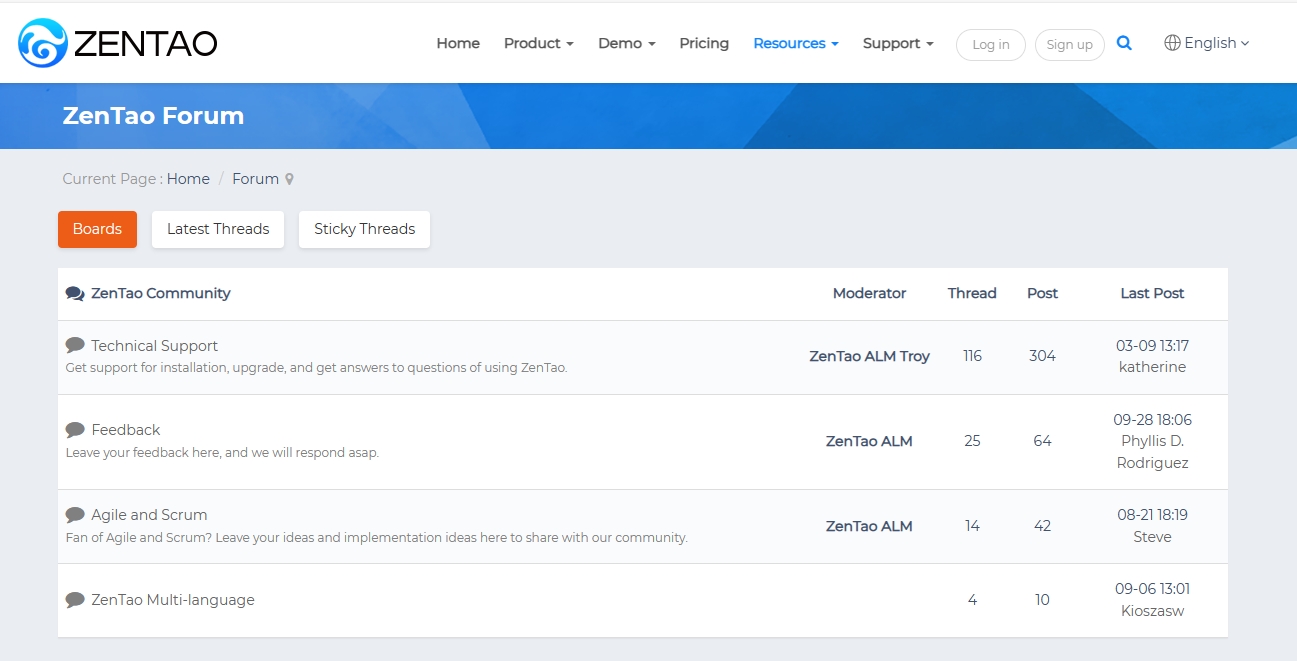Click the Technical Support speech bubble icon
Screen dimensions: 1297x661
pos(75,345)
